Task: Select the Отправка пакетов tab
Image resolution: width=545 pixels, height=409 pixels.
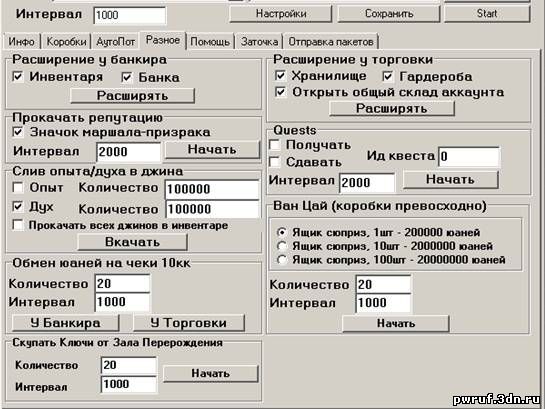Action: [x=331, y=42]
